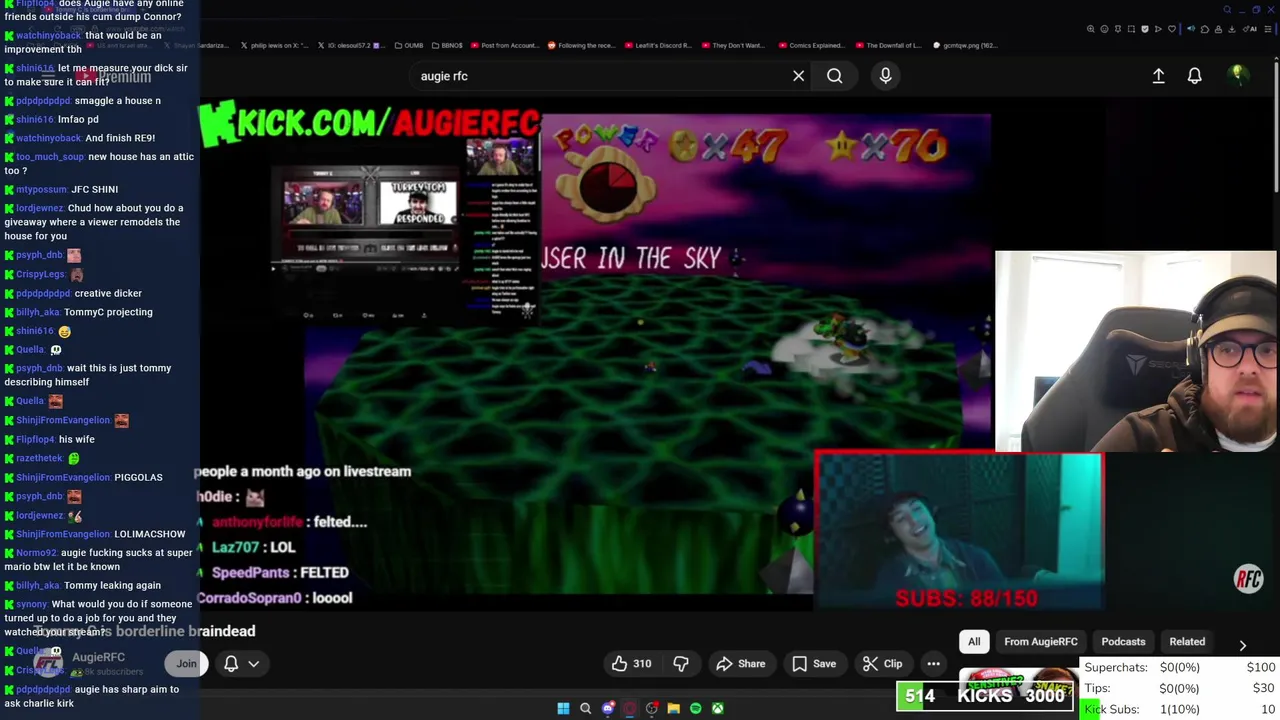Share the video
The height and width of the screenshot is (720, 1280).
click(x=741, y=664)
